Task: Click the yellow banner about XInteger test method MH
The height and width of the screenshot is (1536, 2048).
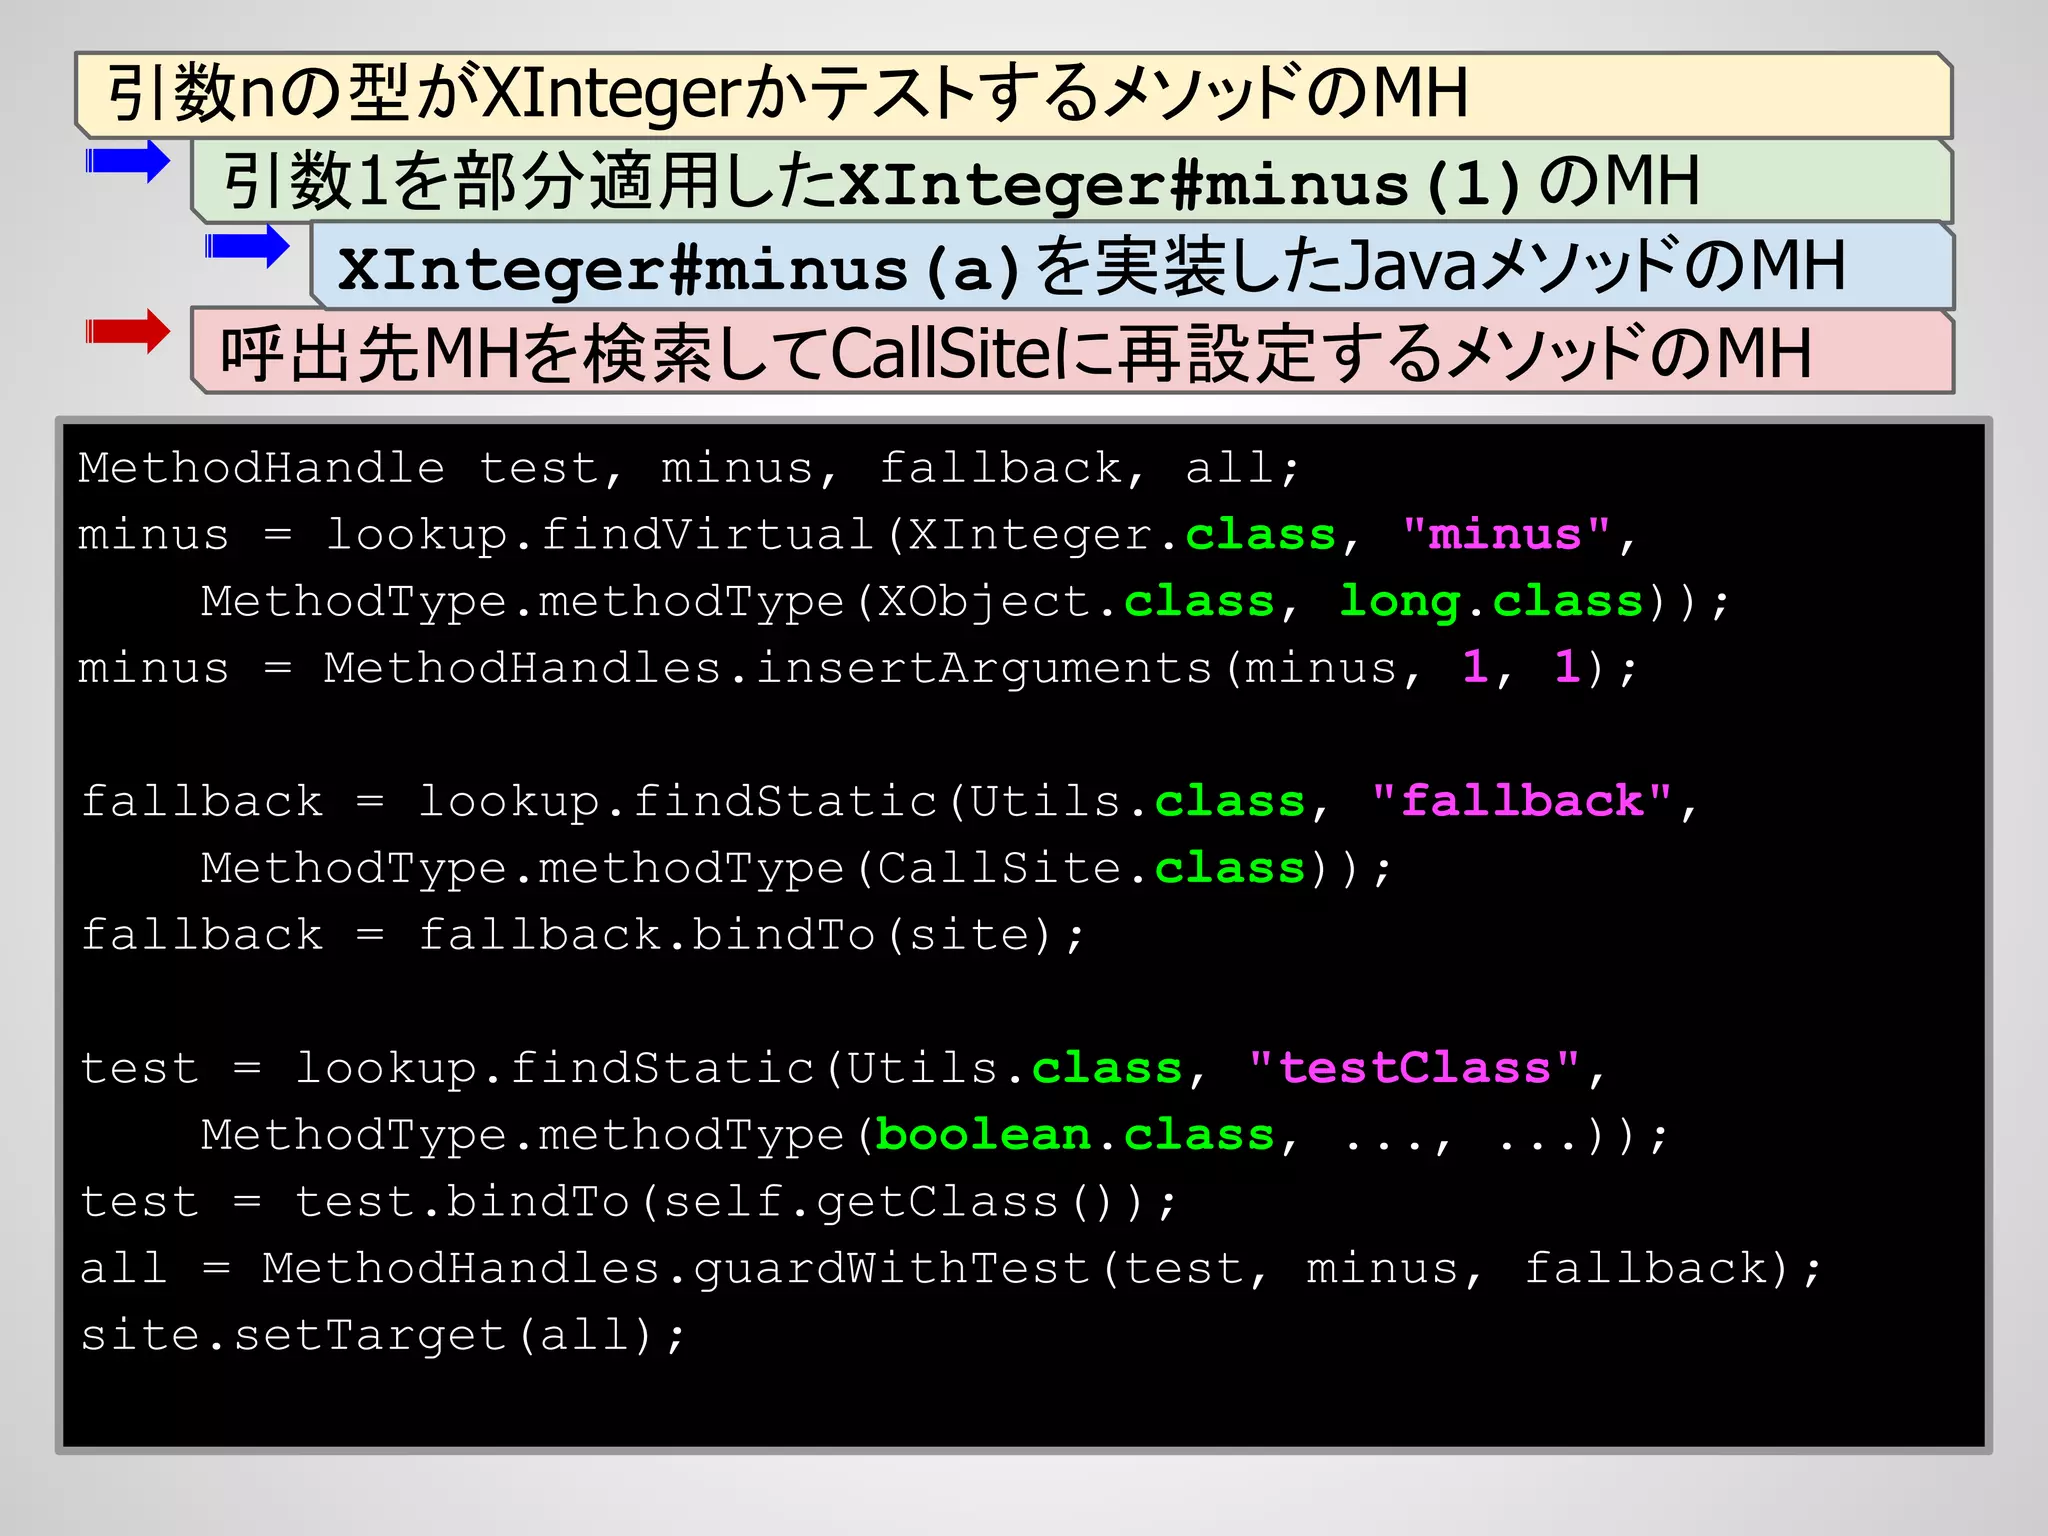Action: [x=1013, y=95]
